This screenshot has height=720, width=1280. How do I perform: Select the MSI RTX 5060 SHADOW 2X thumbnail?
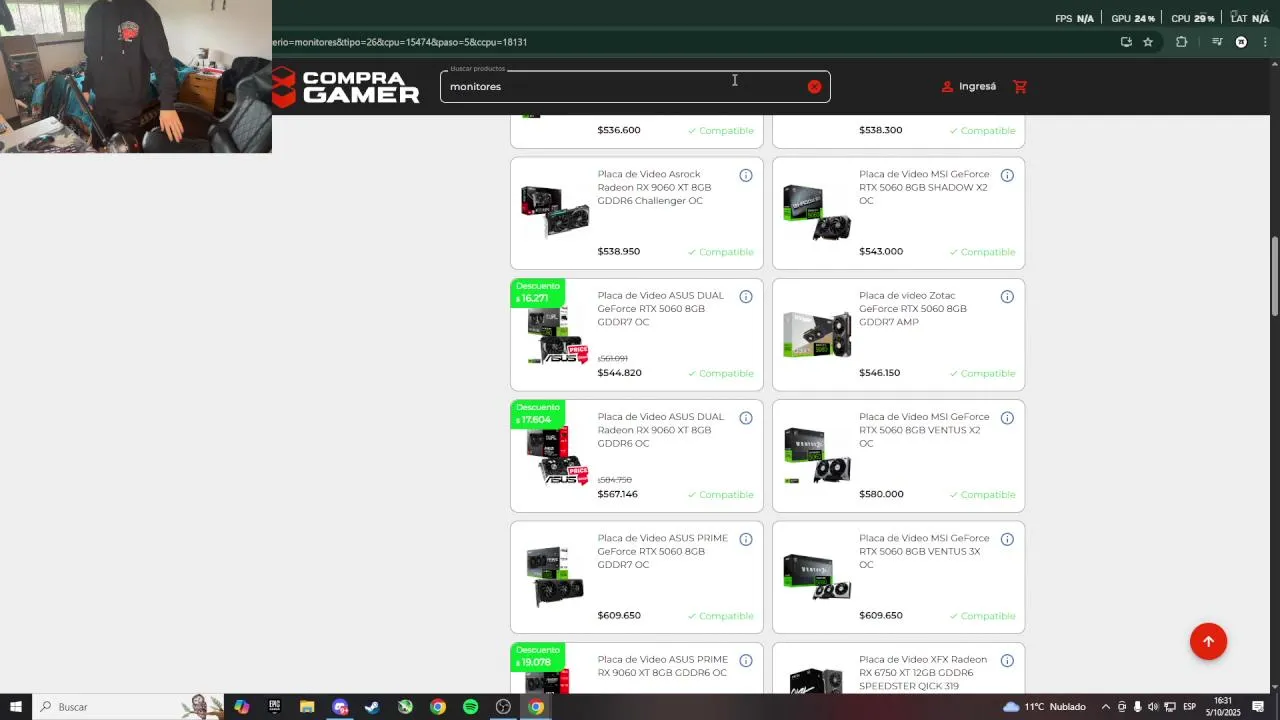(x=817, y=212)
